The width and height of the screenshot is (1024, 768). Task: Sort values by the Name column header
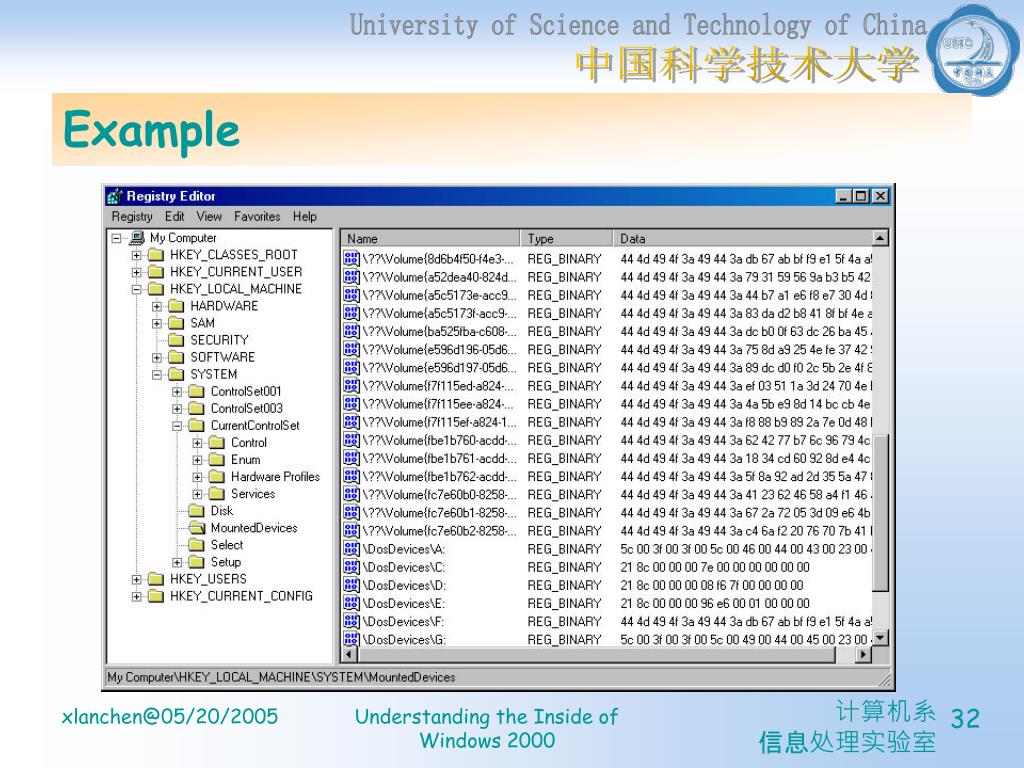[x=430, y=238]
